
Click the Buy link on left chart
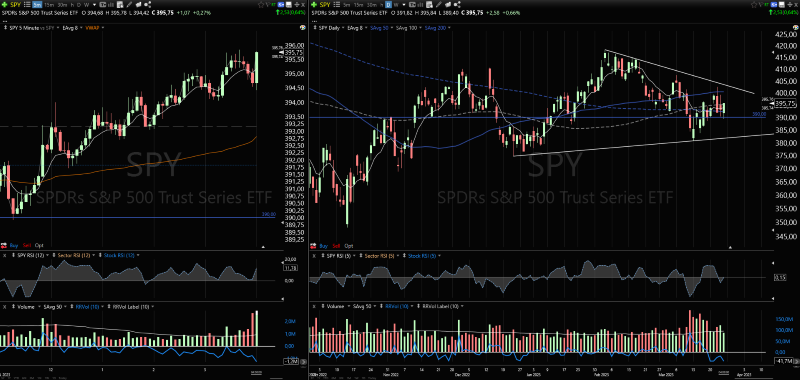(x=14, y=245)
